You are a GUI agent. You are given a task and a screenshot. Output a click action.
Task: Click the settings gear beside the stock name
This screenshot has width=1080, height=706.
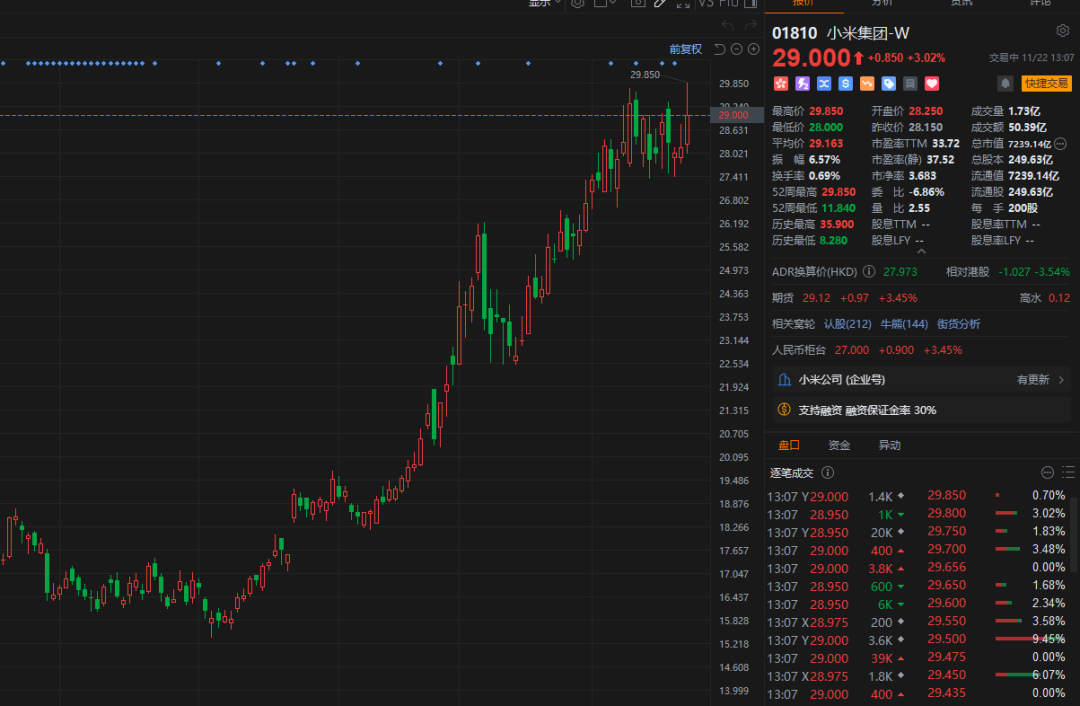pyautogui.click(x=1061, y=32)
